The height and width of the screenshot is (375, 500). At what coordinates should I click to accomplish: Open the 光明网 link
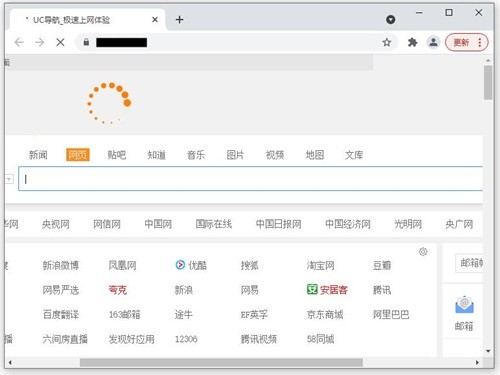tap(408, 224)
